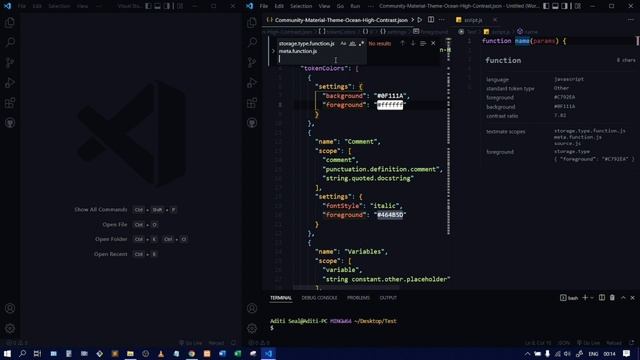Open Explorer in the right VS Code window

pyautogui.click(x=252, y=22)
